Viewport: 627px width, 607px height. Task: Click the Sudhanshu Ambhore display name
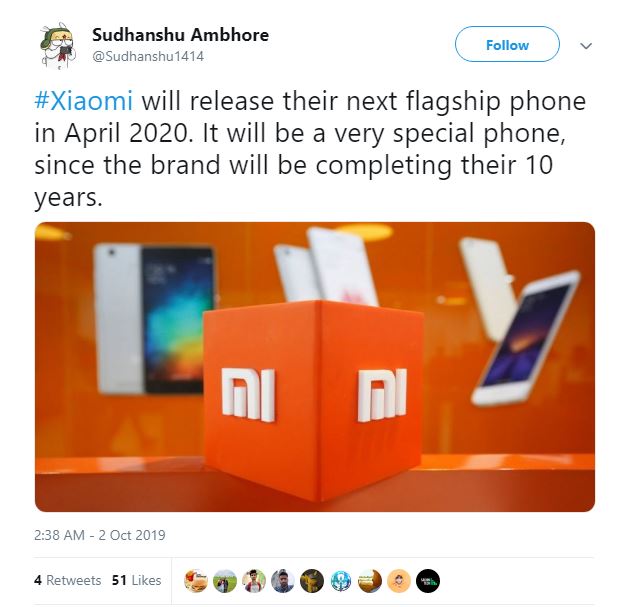click(x=180, y=35)
